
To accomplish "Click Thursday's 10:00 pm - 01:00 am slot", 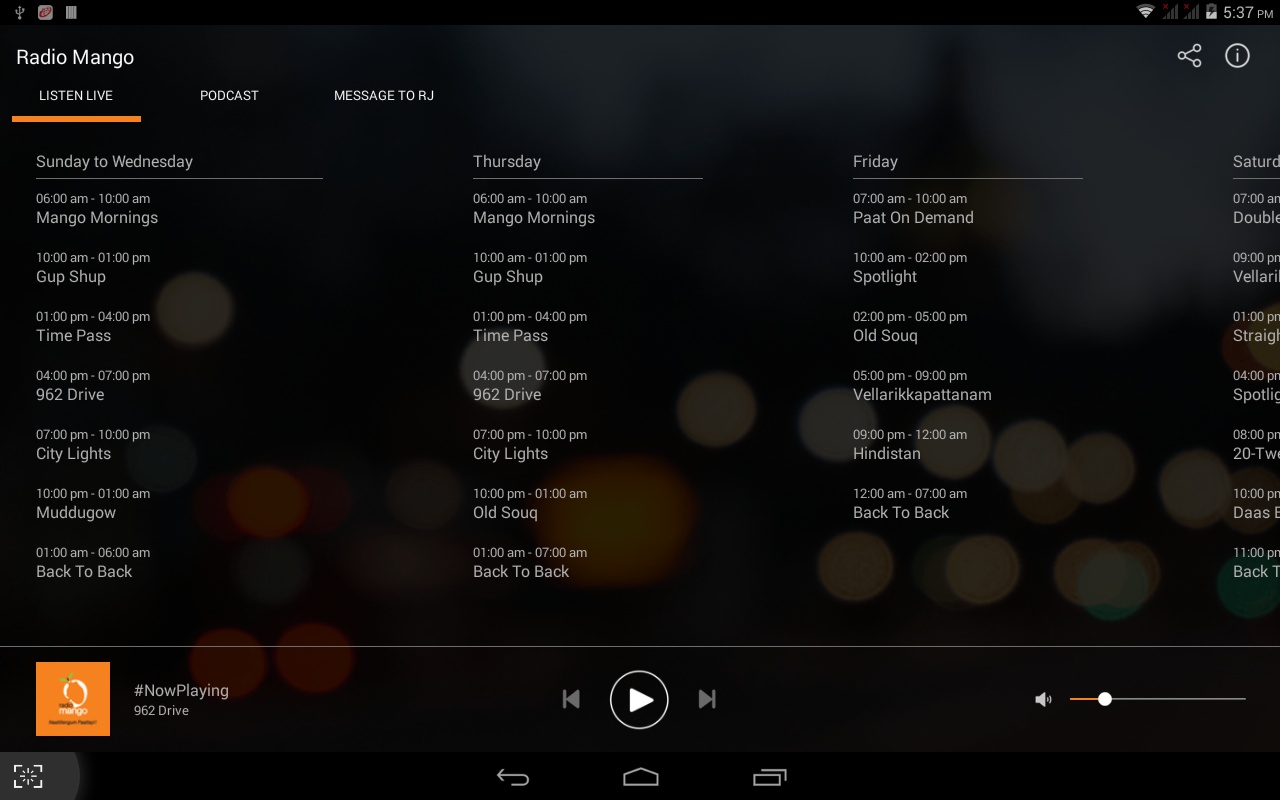I will 530,493.
